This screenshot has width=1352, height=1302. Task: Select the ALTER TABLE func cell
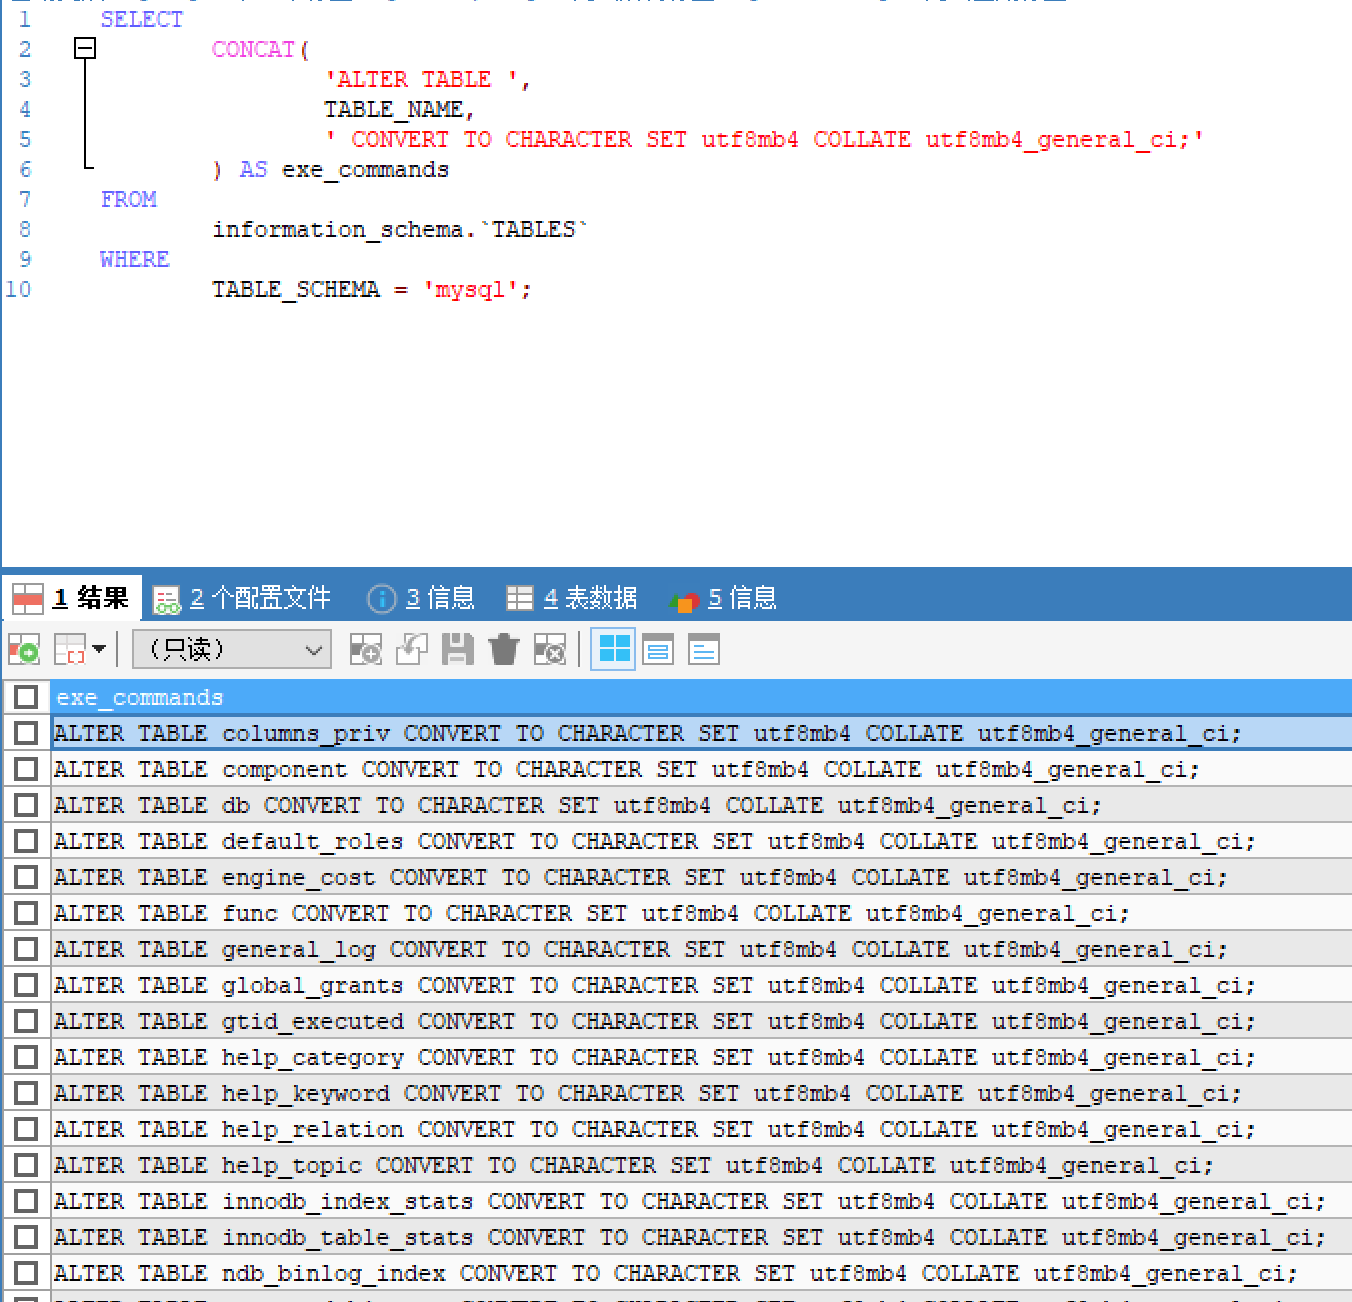point(701,913)
